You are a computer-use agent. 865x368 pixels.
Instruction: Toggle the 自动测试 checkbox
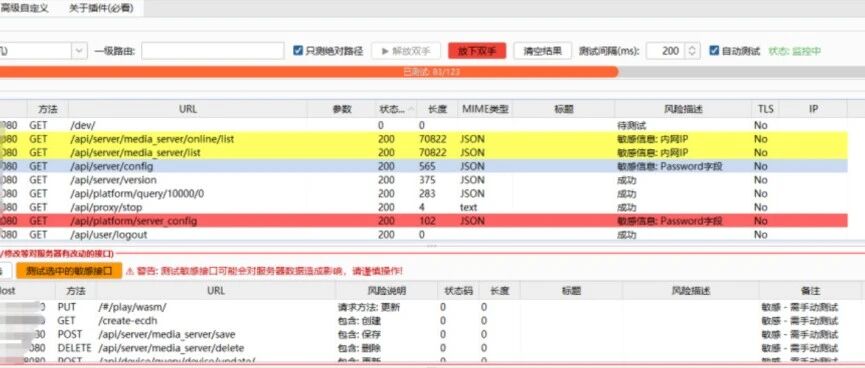(714, 51)
